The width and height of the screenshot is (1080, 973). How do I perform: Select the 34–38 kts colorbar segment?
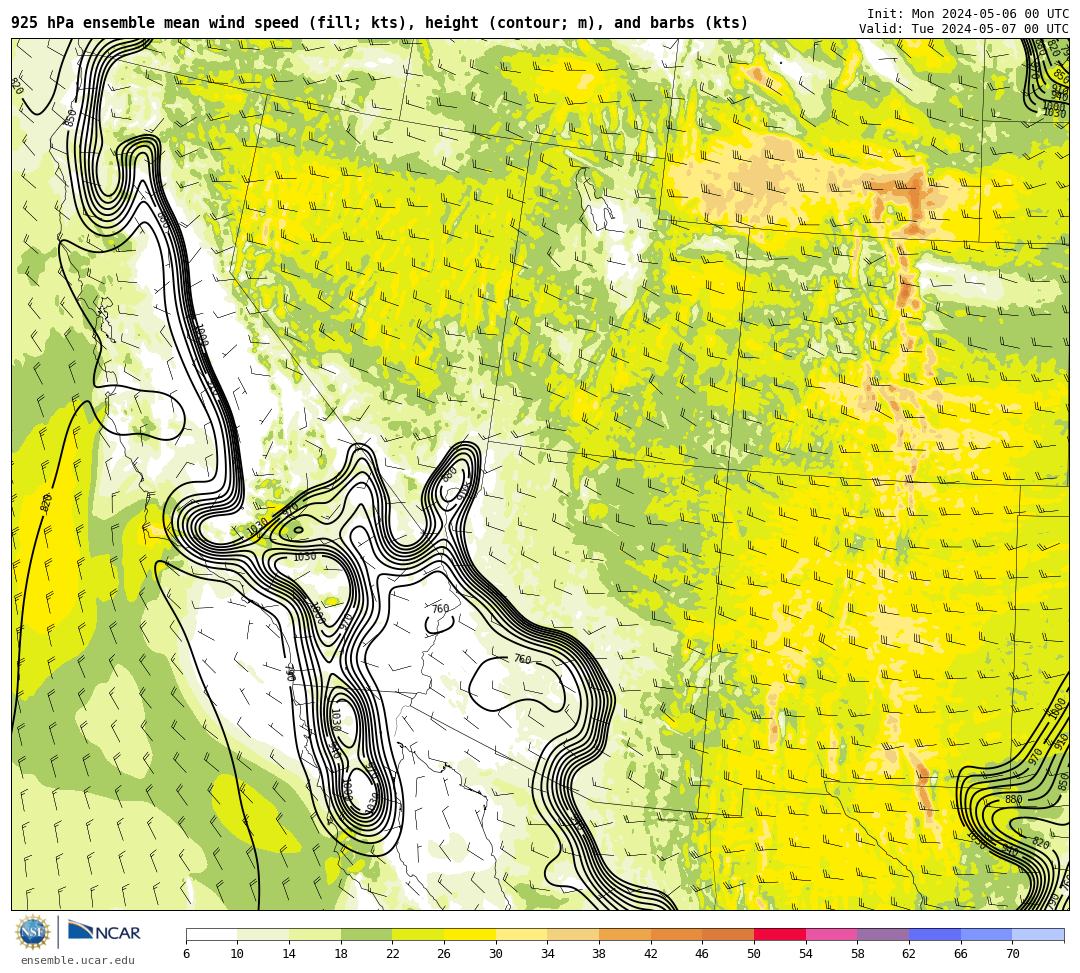[x=573, y=935]
